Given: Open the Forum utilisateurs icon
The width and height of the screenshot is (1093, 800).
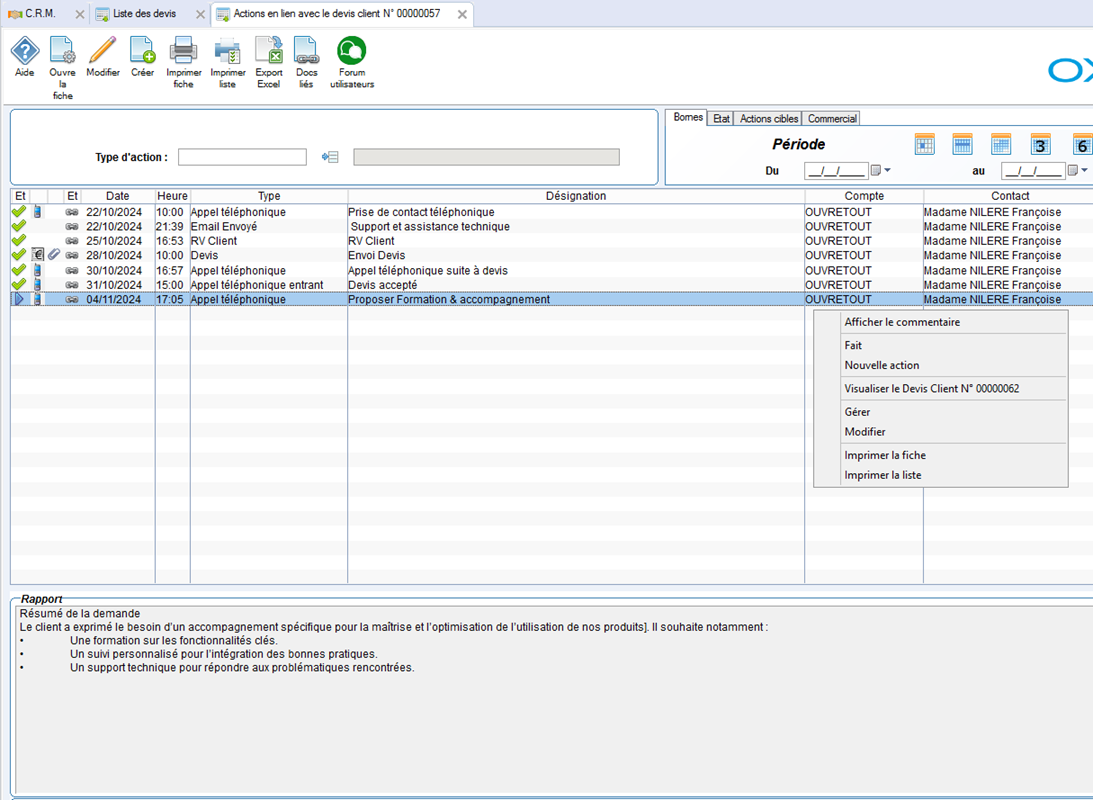Looking at the screenshot, I should [x=351, y=51].
